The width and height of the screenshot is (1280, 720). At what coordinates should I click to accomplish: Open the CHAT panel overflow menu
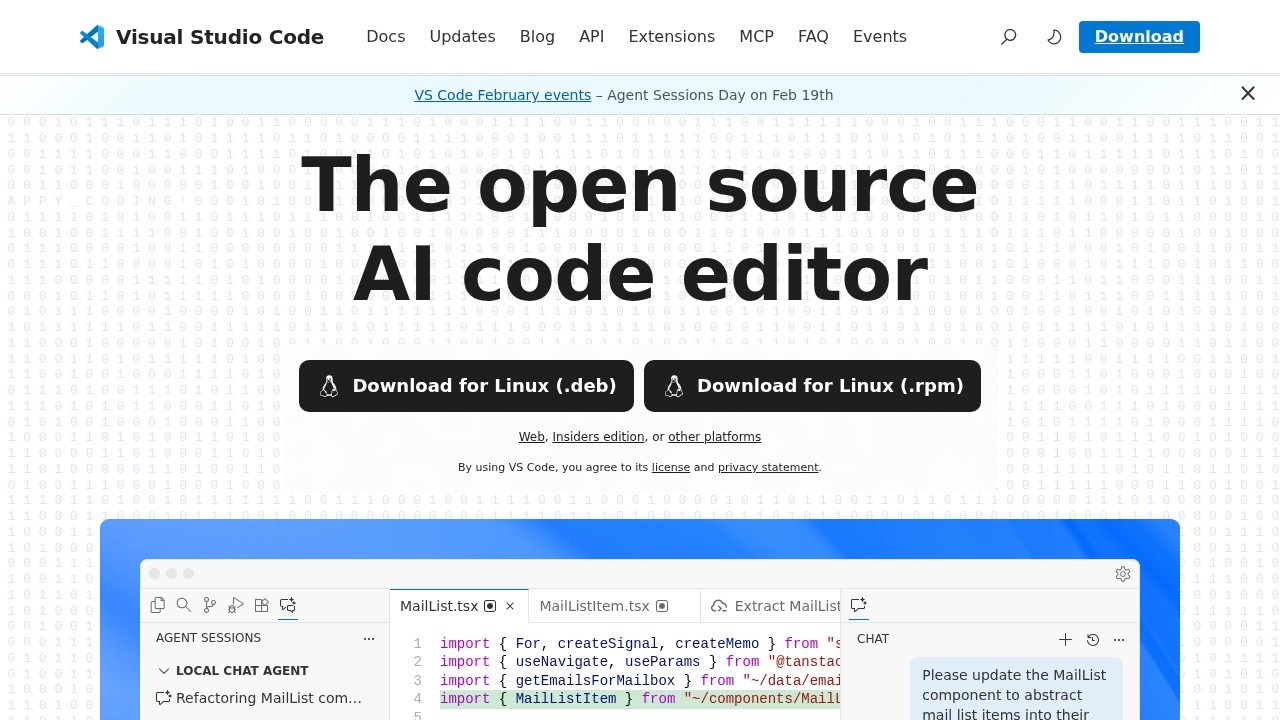(1119, 640)
